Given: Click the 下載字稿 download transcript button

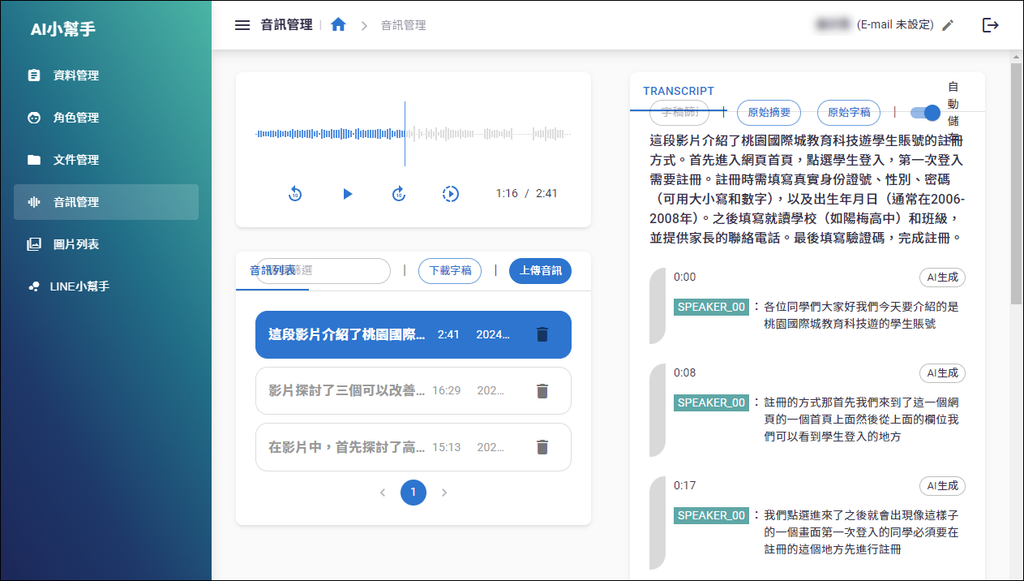Looking at the screenshot, I should pos(449,270).
